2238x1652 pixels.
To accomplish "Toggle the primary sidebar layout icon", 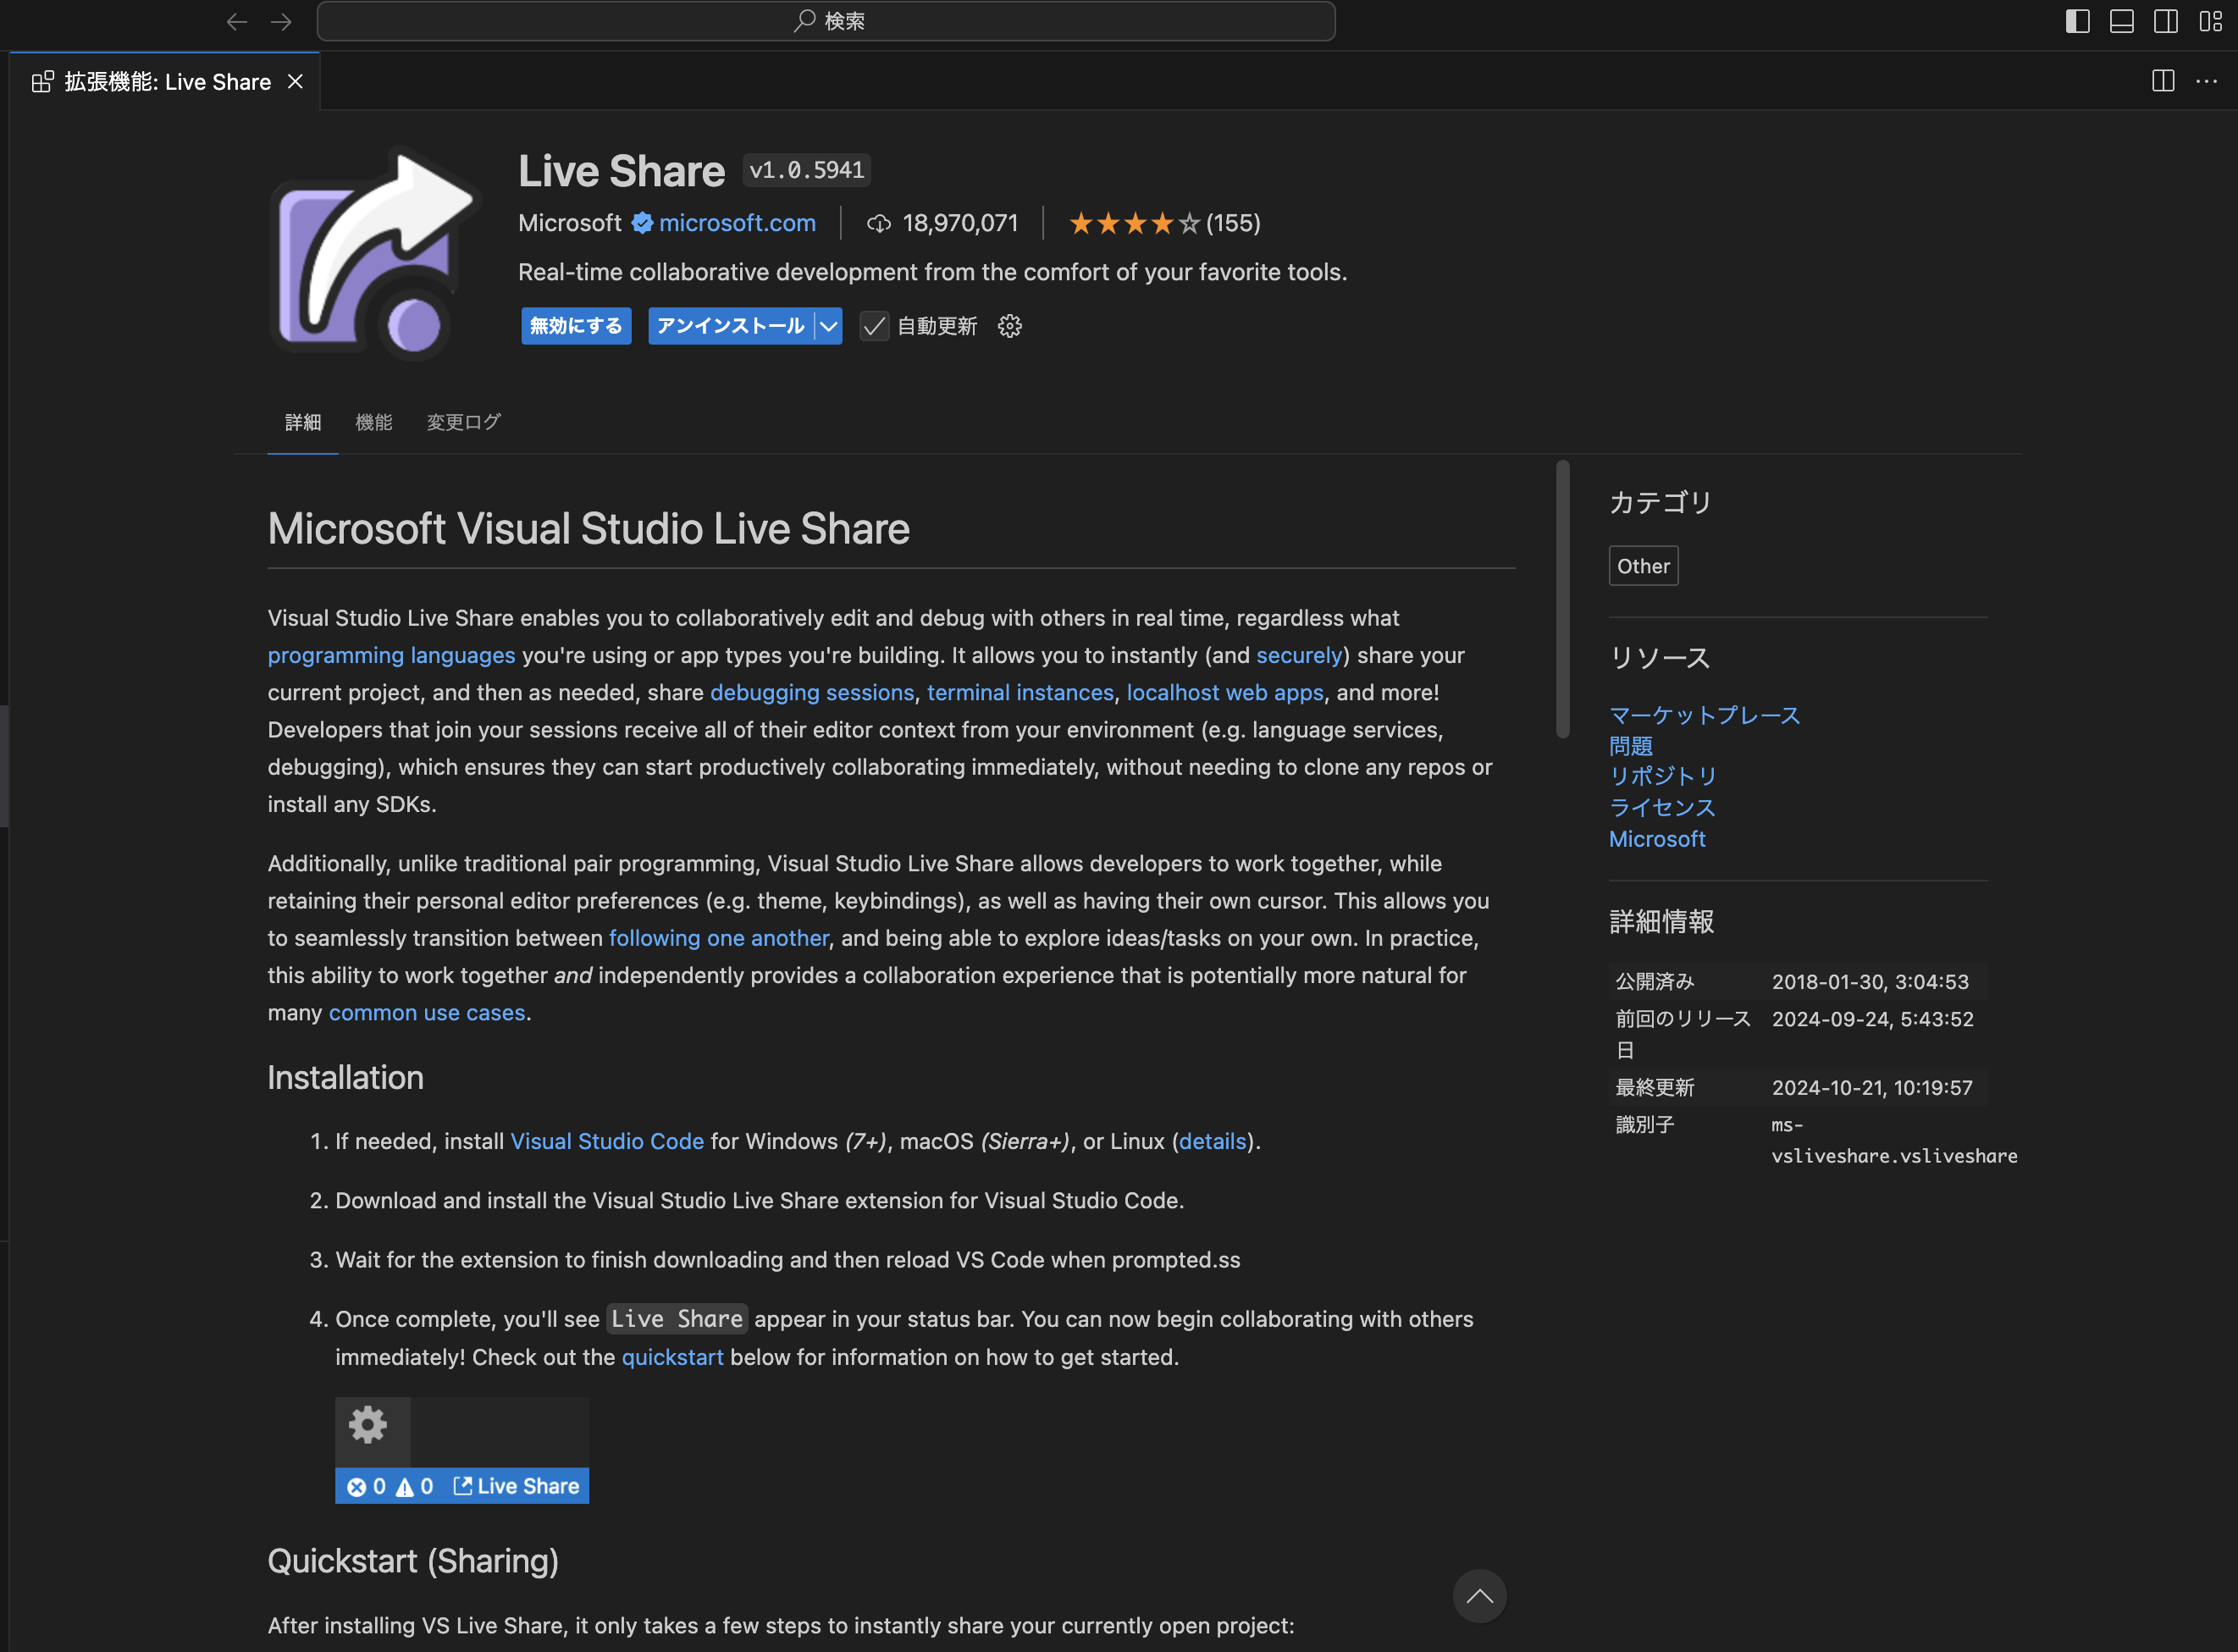I will click(x=2077, y=21).
